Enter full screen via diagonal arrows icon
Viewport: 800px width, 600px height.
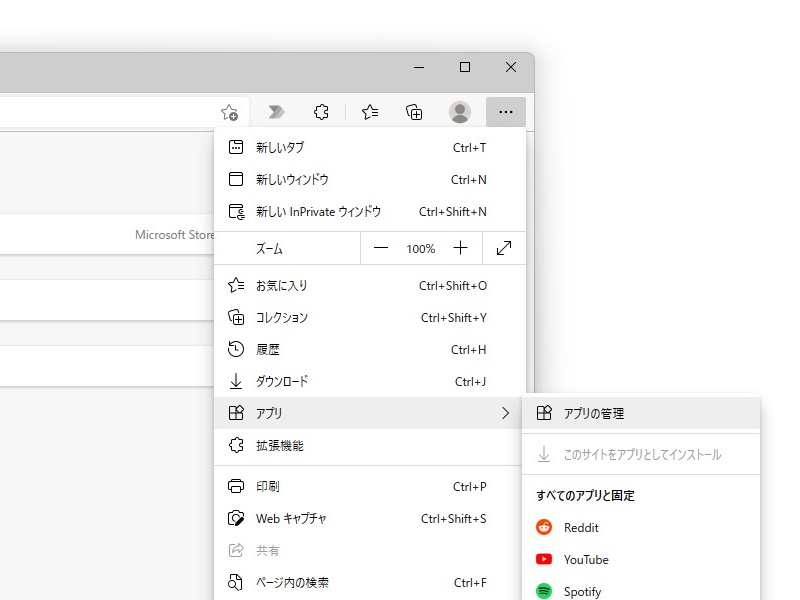[503, 247]
